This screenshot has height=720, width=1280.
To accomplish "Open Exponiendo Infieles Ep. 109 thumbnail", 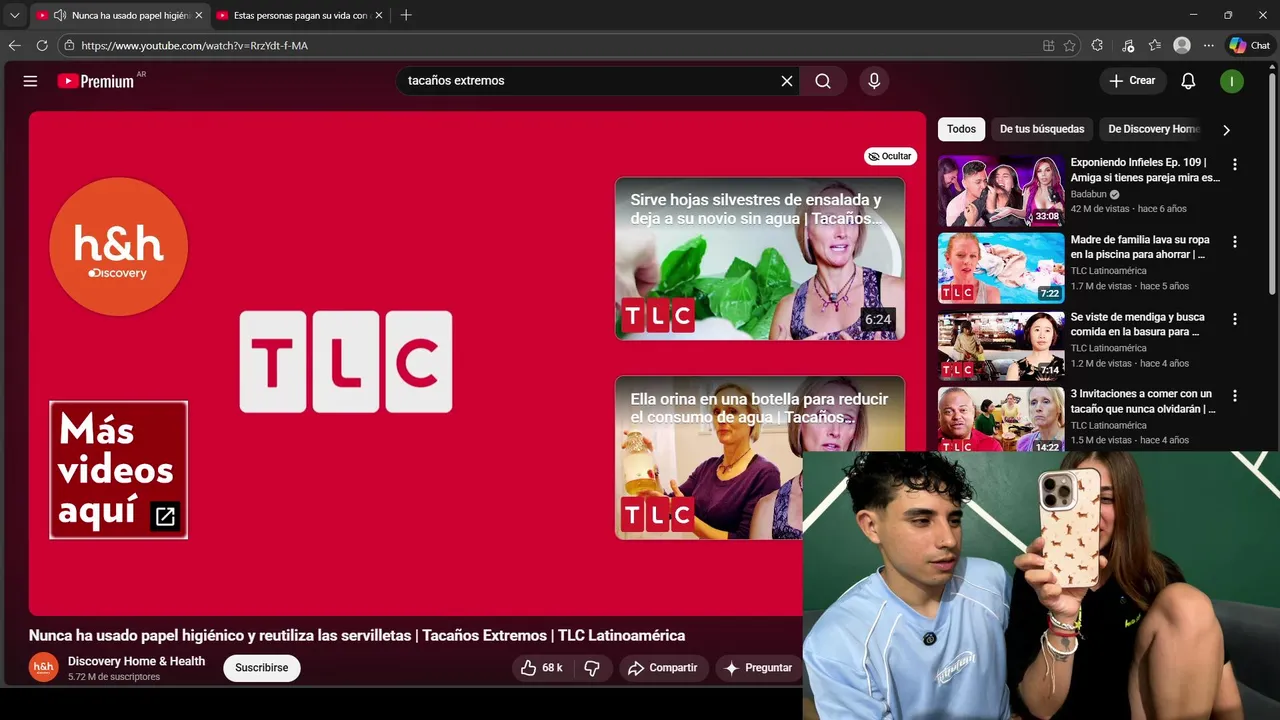I will click(1001, 191).
